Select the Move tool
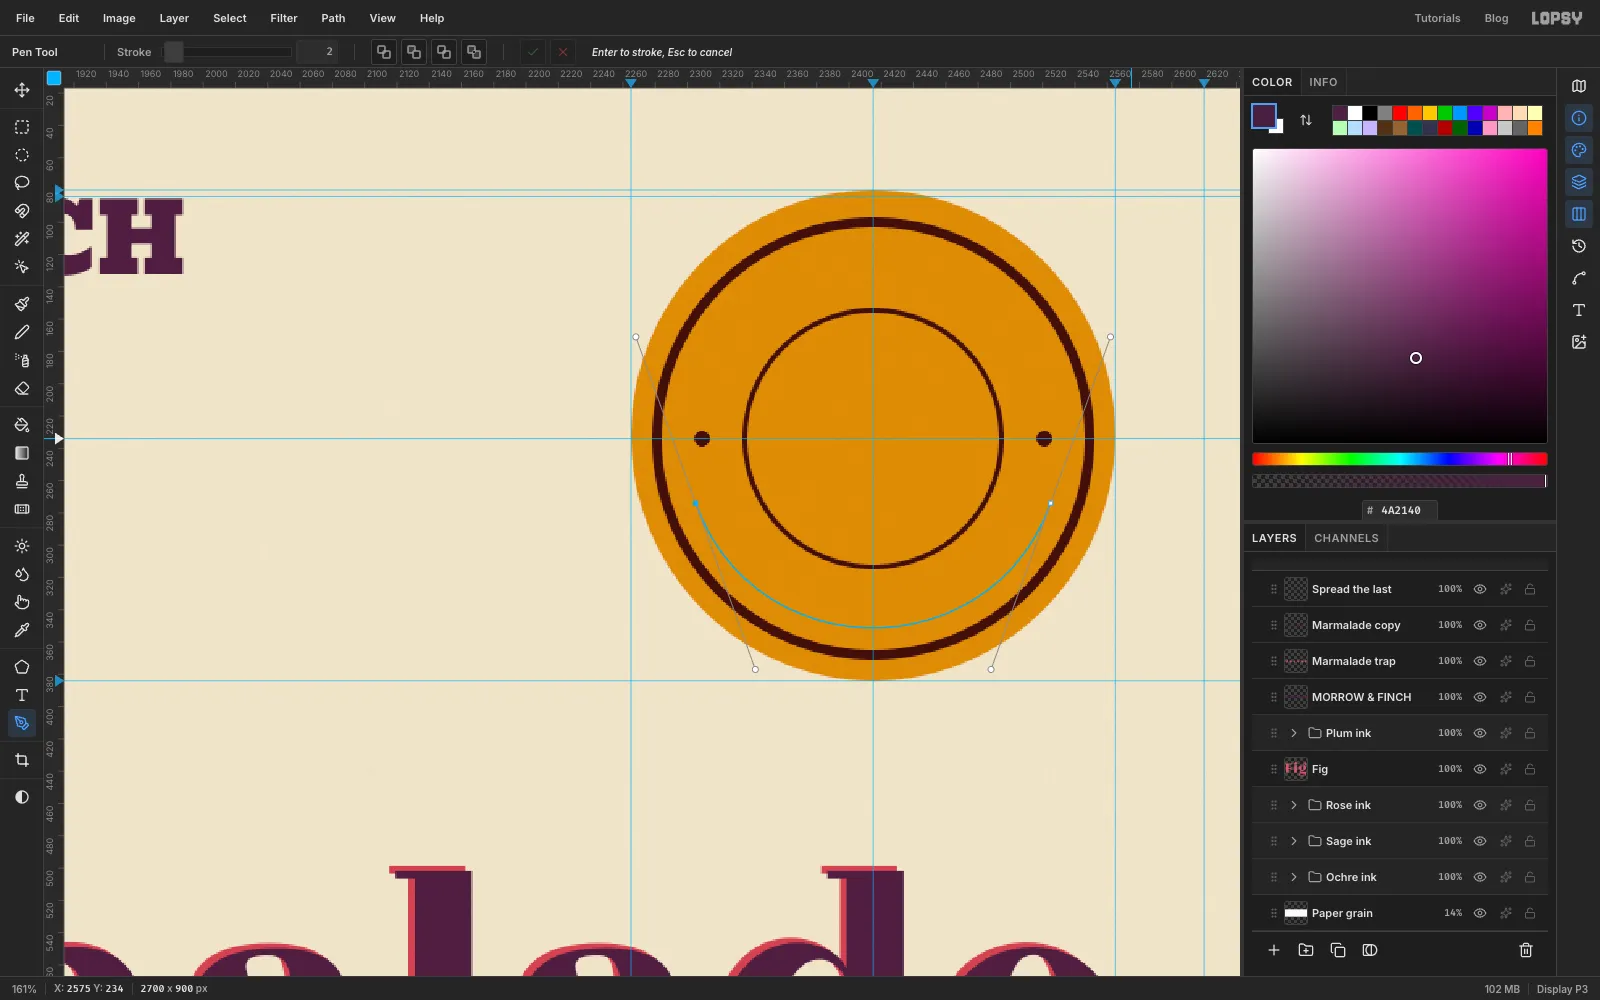Screen dimensions: 1600x1000 click(21, 90)
